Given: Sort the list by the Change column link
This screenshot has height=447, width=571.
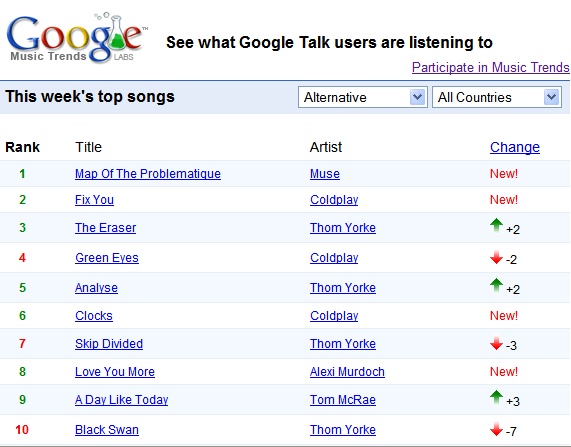Looking at the screenshot, I should tap(515, 147).
